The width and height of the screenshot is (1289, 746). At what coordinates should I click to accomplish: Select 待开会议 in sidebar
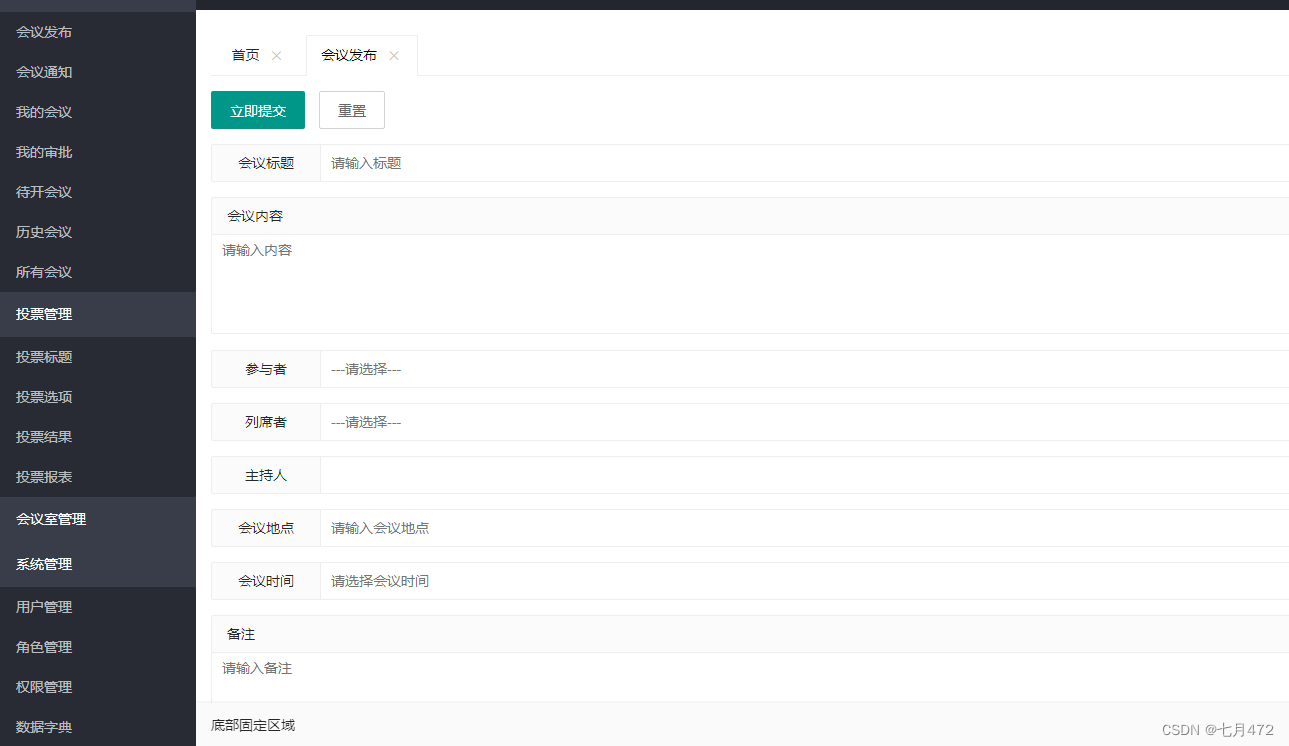click(x=42, y=191)
